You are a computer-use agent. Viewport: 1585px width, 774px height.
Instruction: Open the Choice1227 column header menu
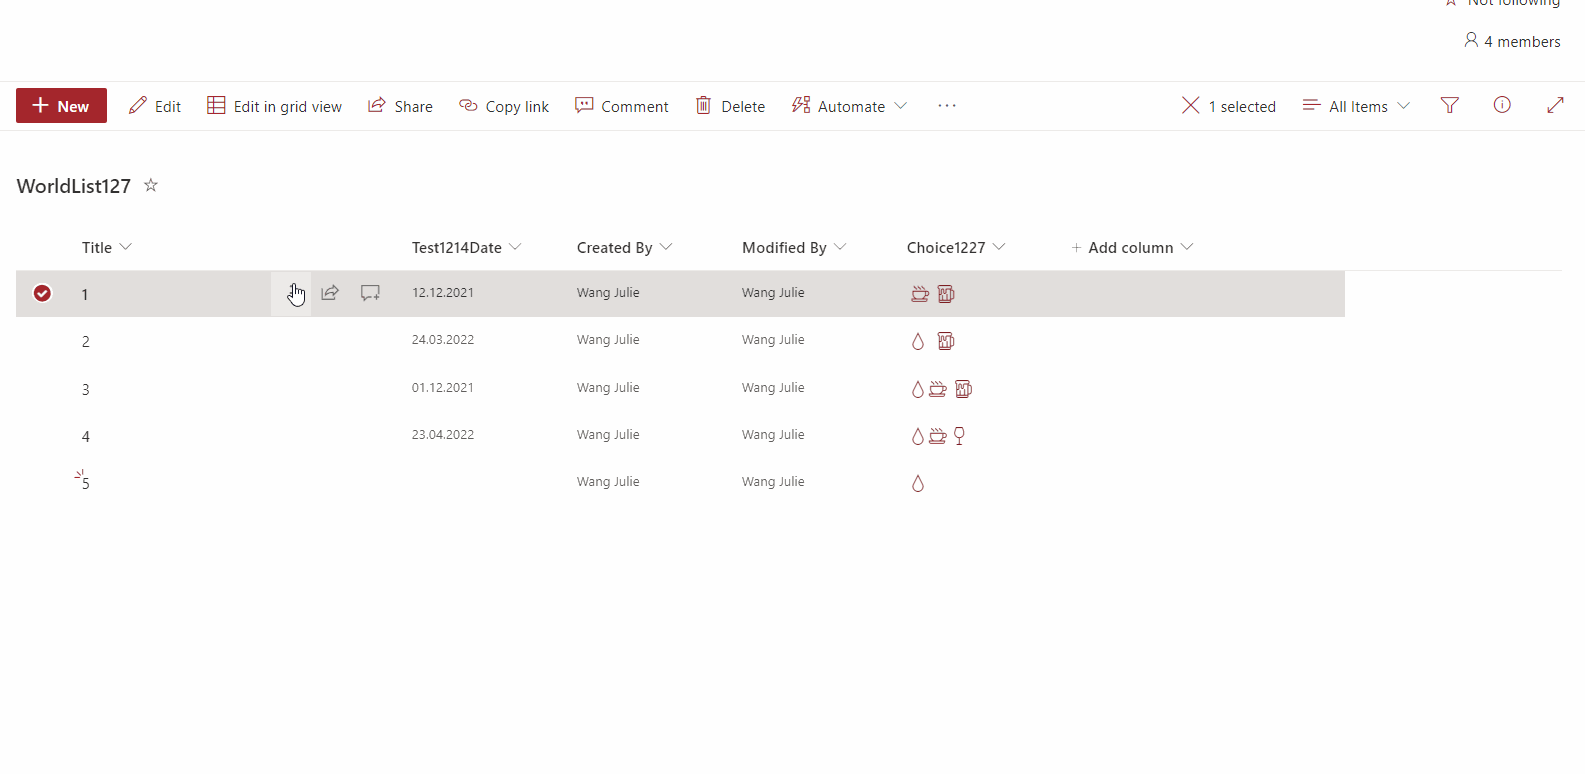coord(956,247)
